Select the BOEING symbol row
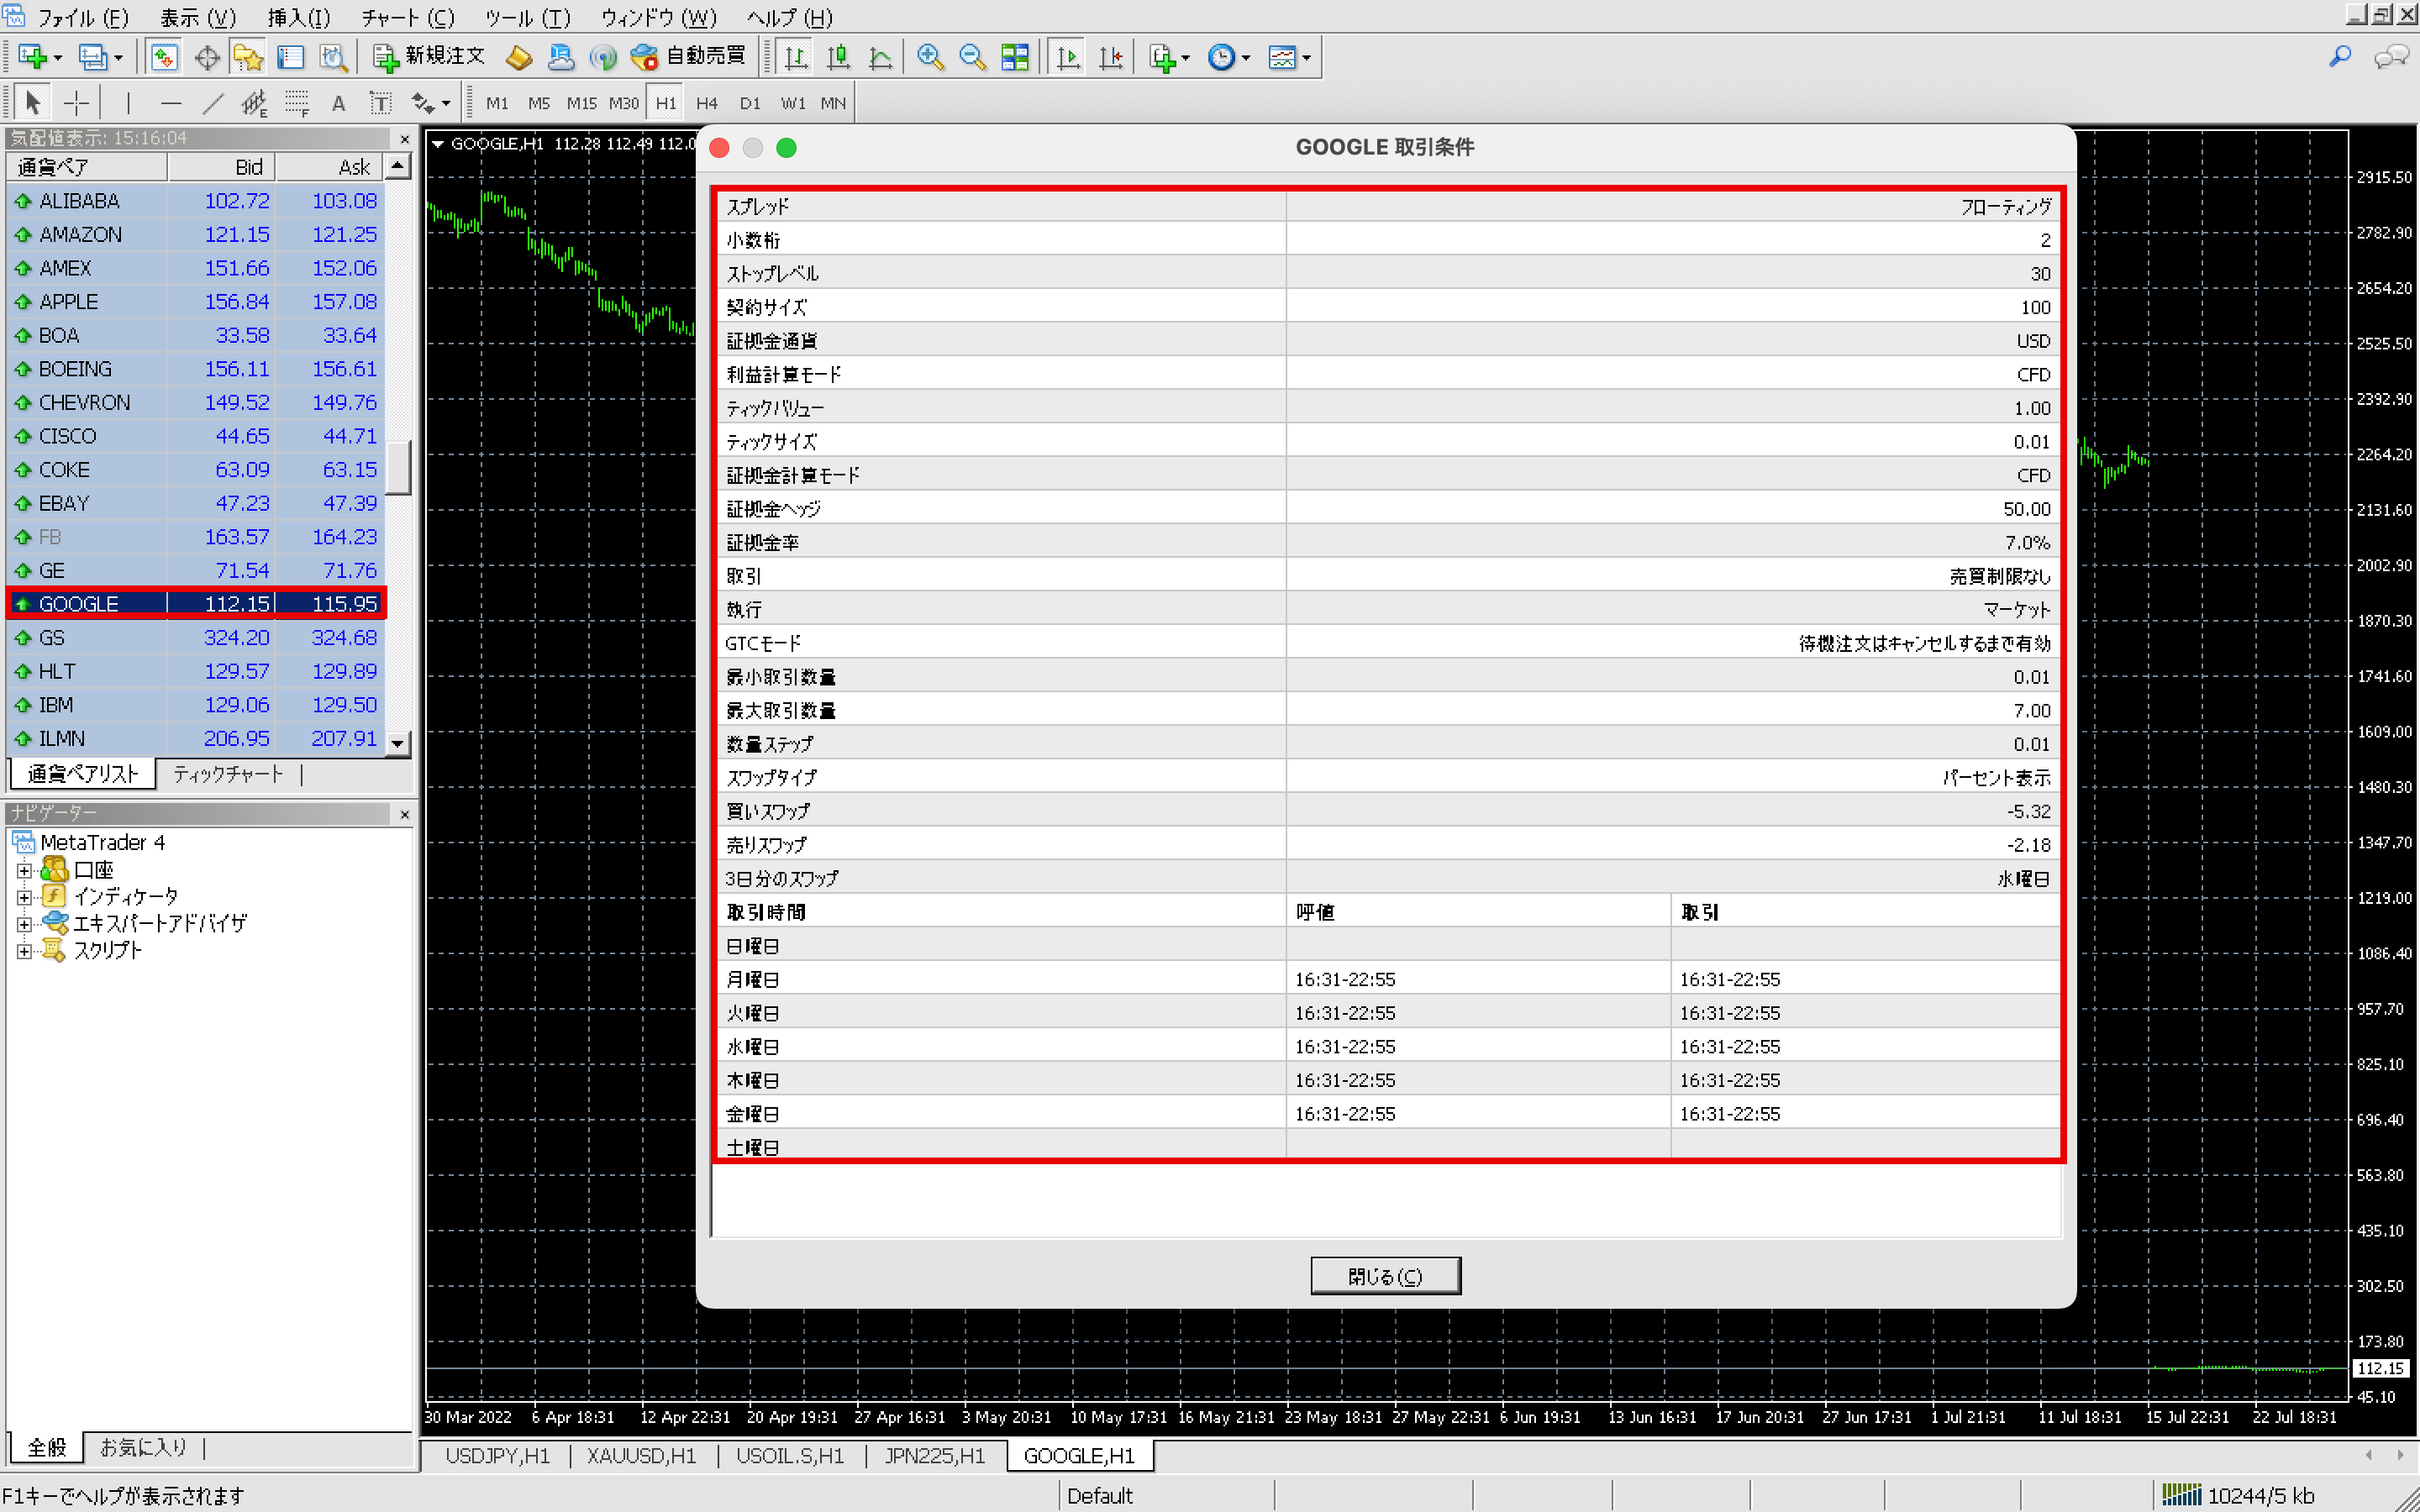 pyautogui.click(x=196, y=369)
